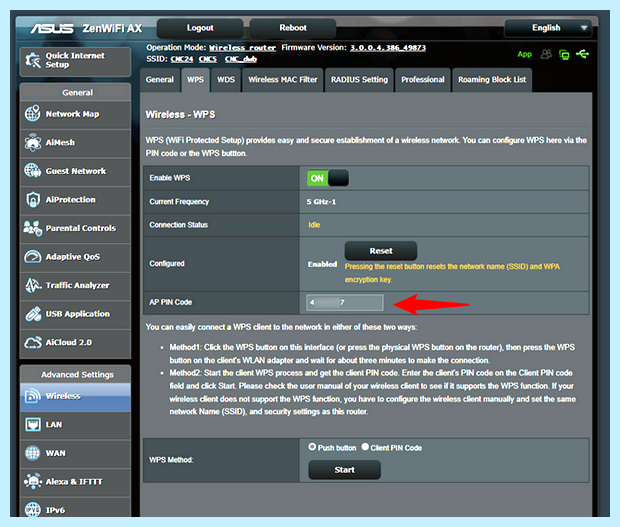Click the Reset WPS configuration button

[381, 251]
